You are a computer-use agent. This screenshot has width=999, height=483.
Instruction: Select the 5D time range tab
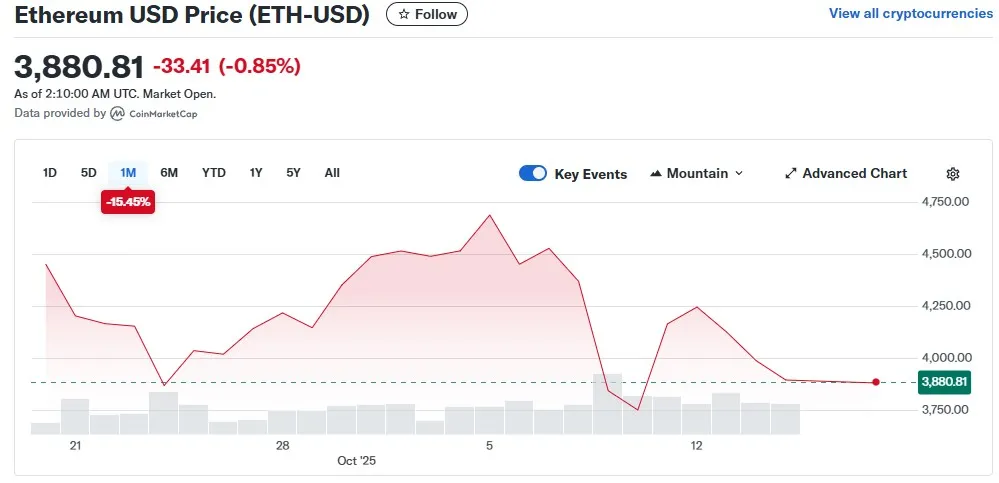pyautogui.click(x=89, y=172)
